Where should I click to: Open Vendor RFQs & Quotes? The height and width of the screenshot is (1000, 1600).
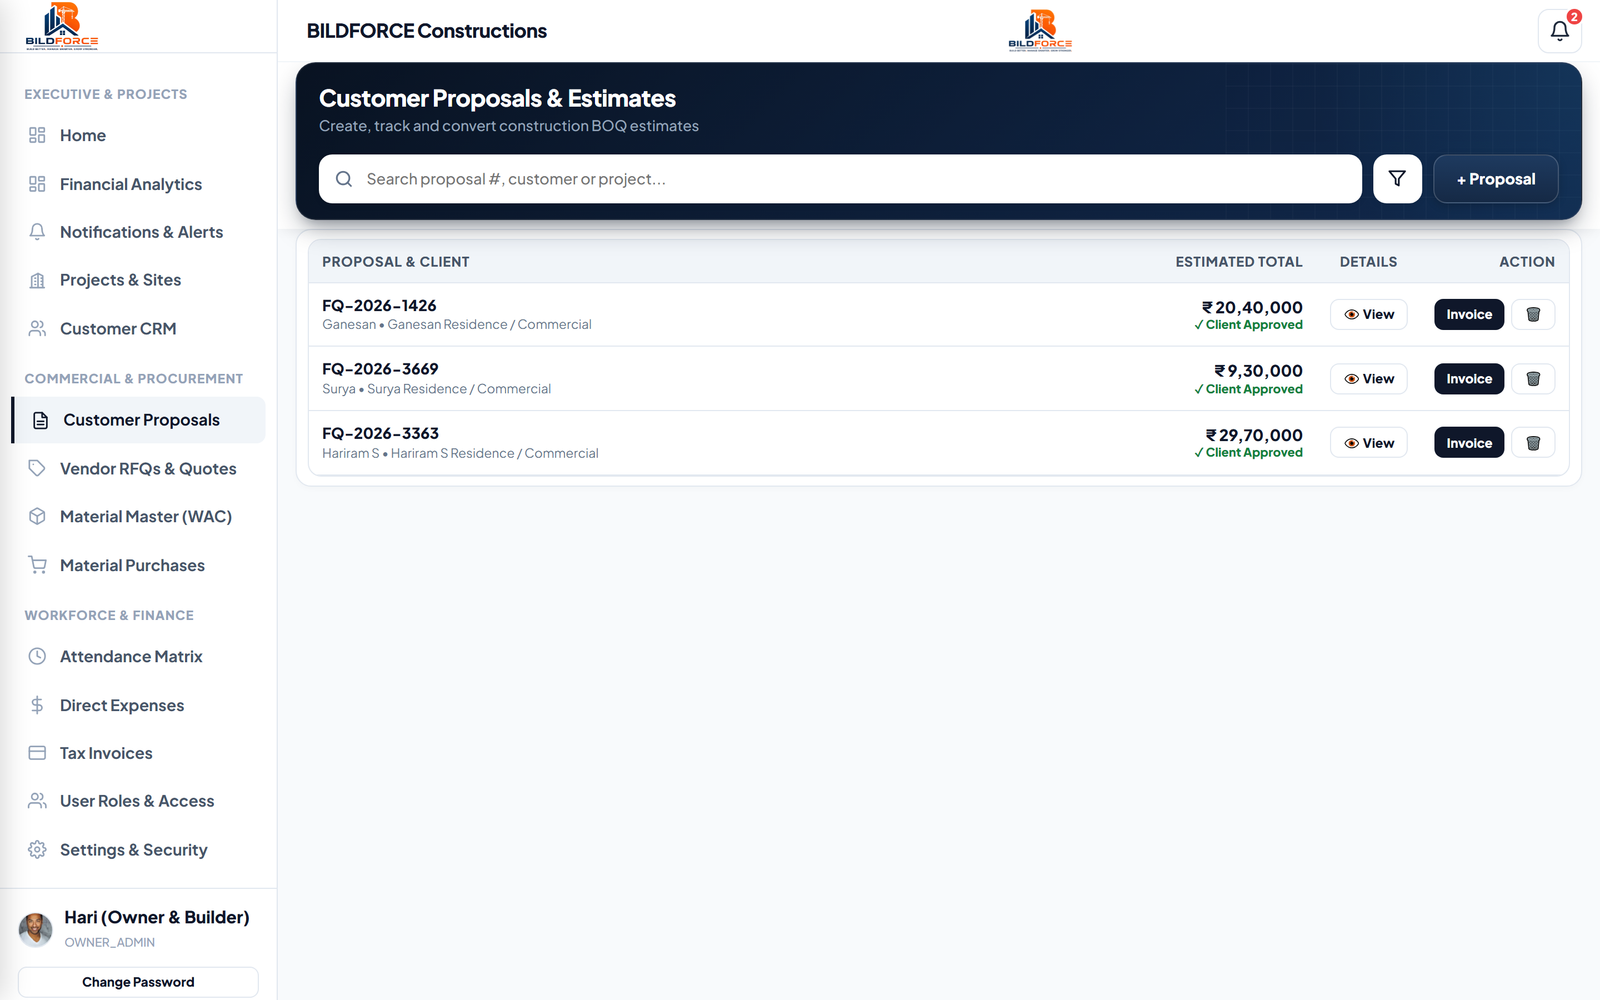click(x=138, y=469)
